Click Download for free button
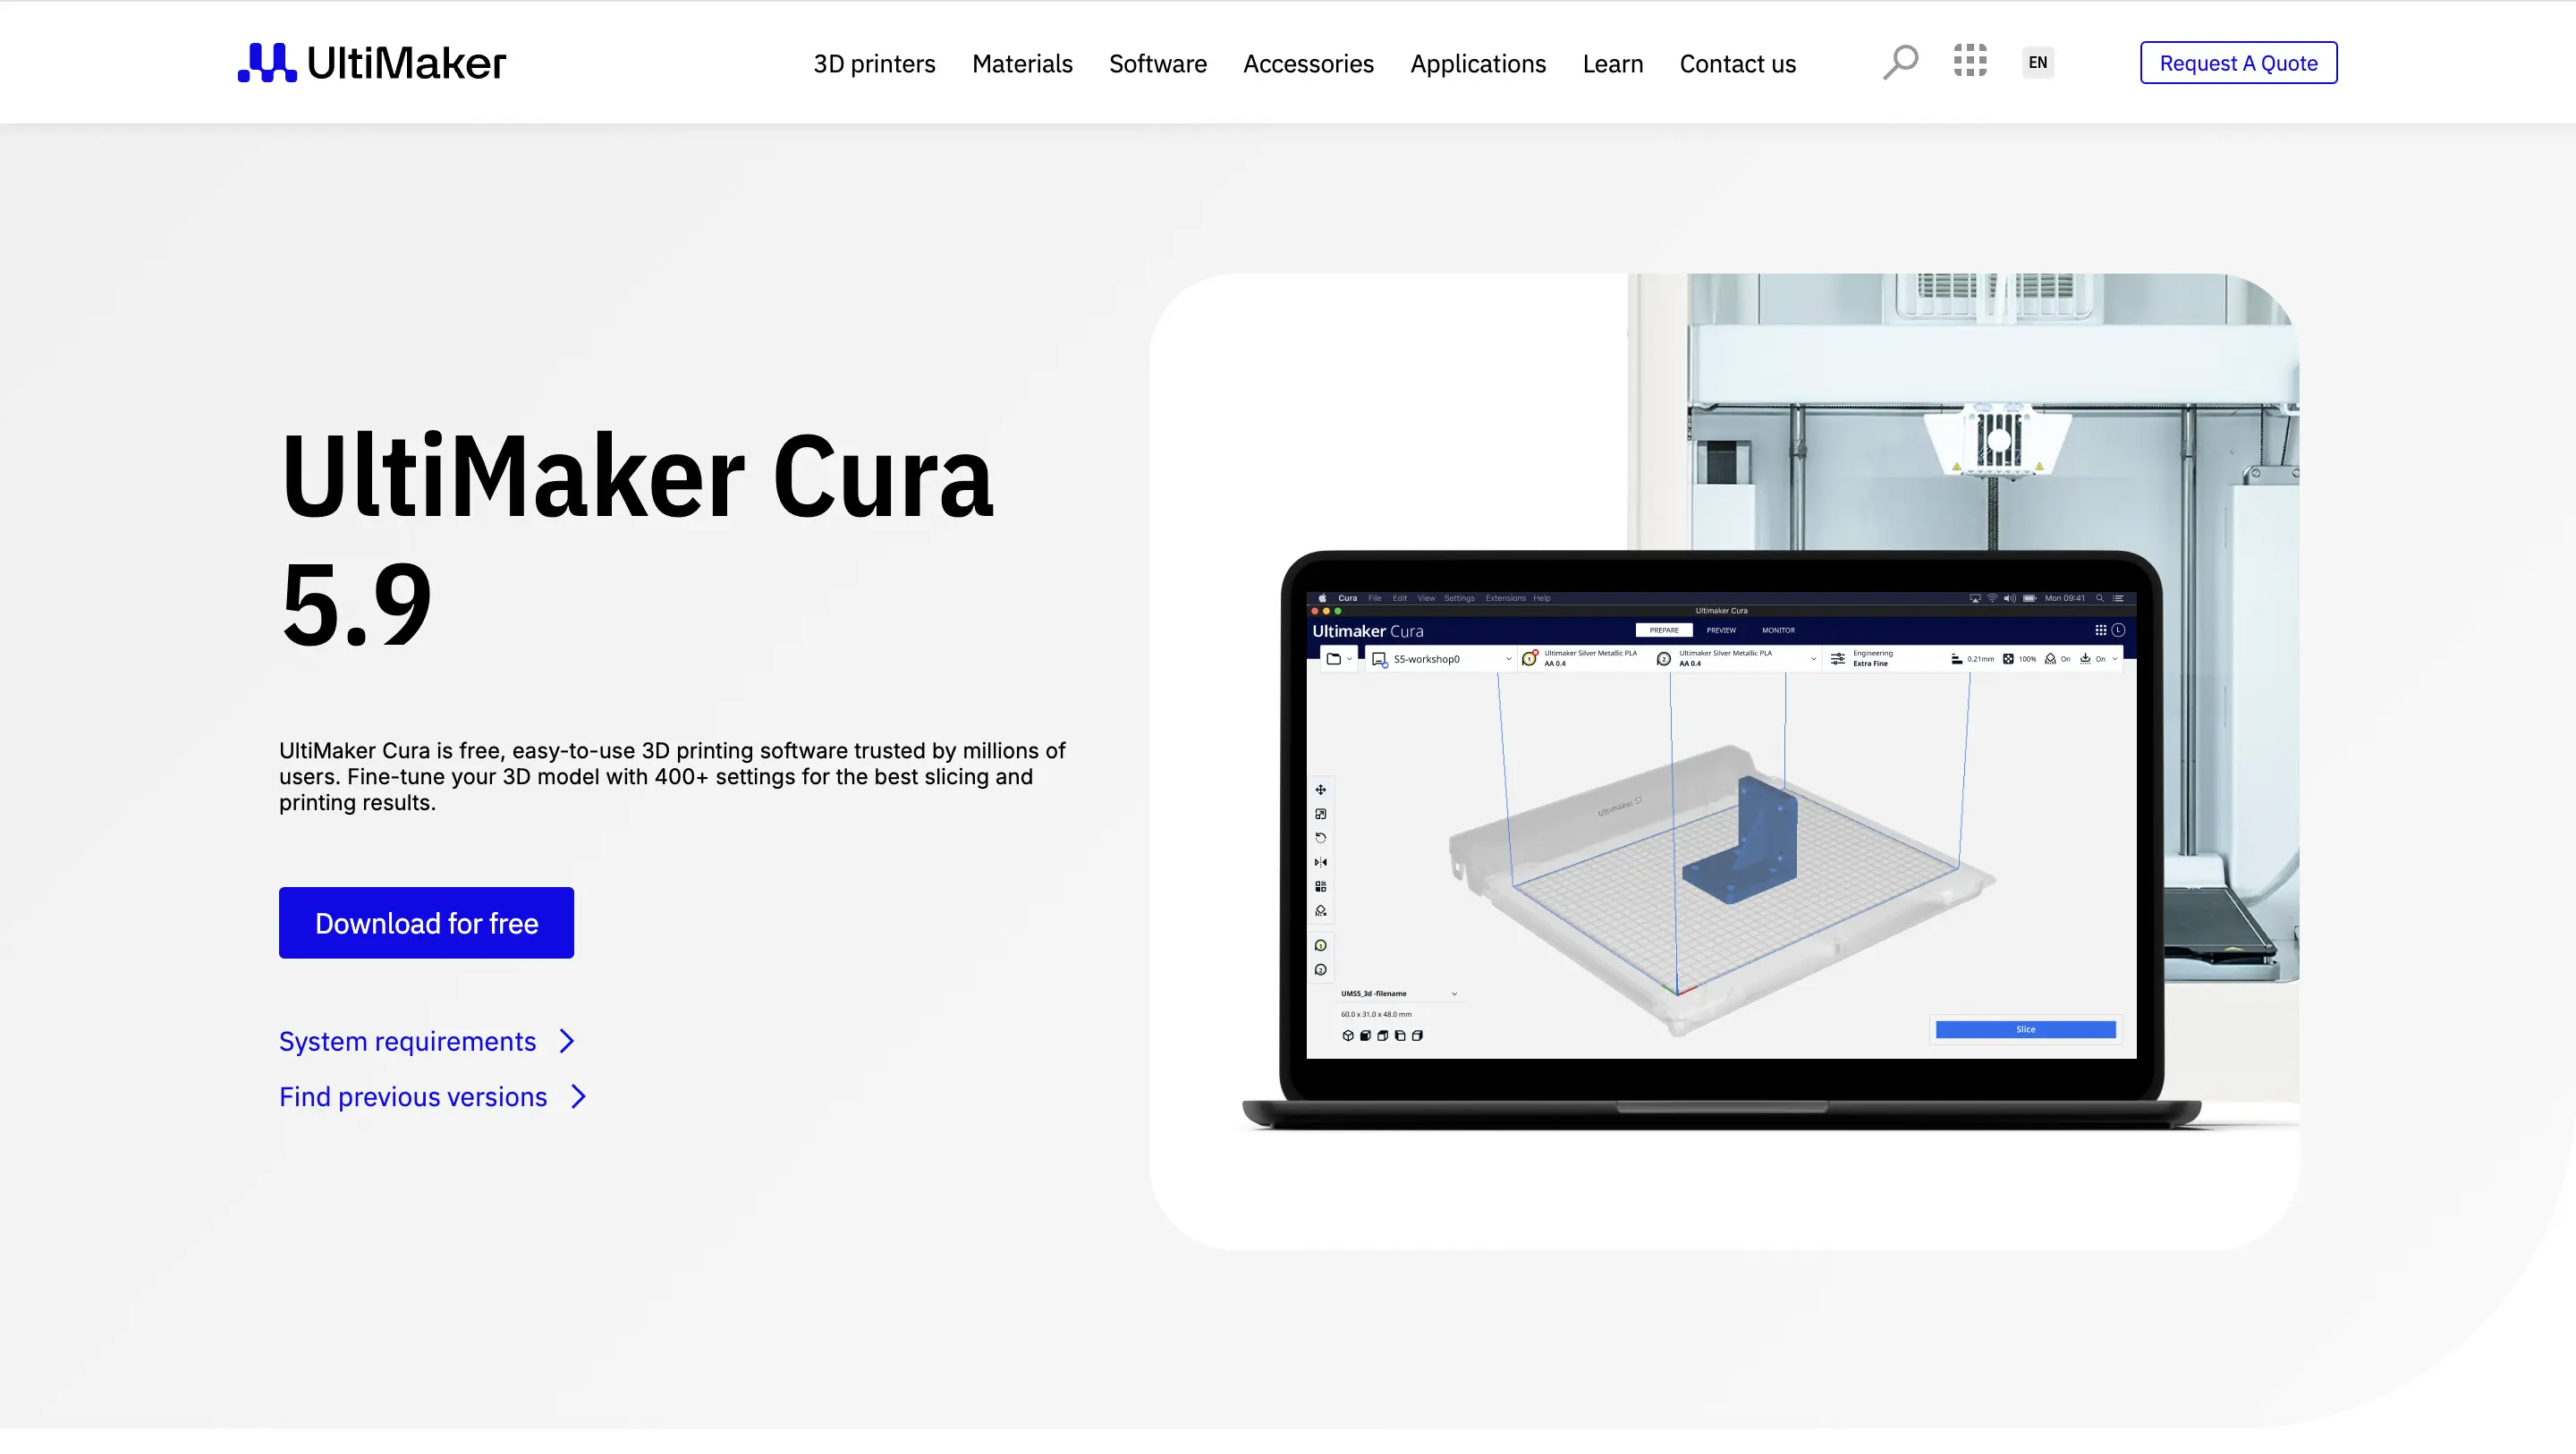Screen dimensions: 2576x1454 [425, 922]
